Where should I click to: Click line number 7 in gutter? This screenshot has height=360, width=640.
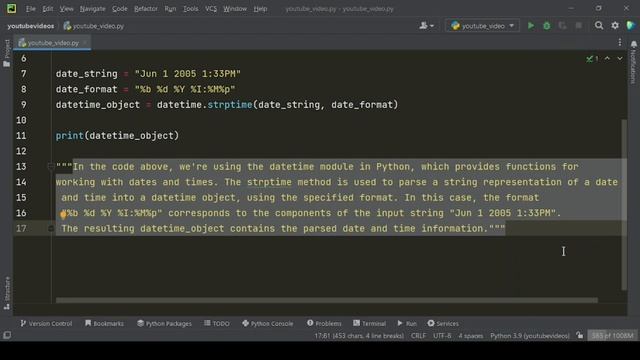click(24, 74)
